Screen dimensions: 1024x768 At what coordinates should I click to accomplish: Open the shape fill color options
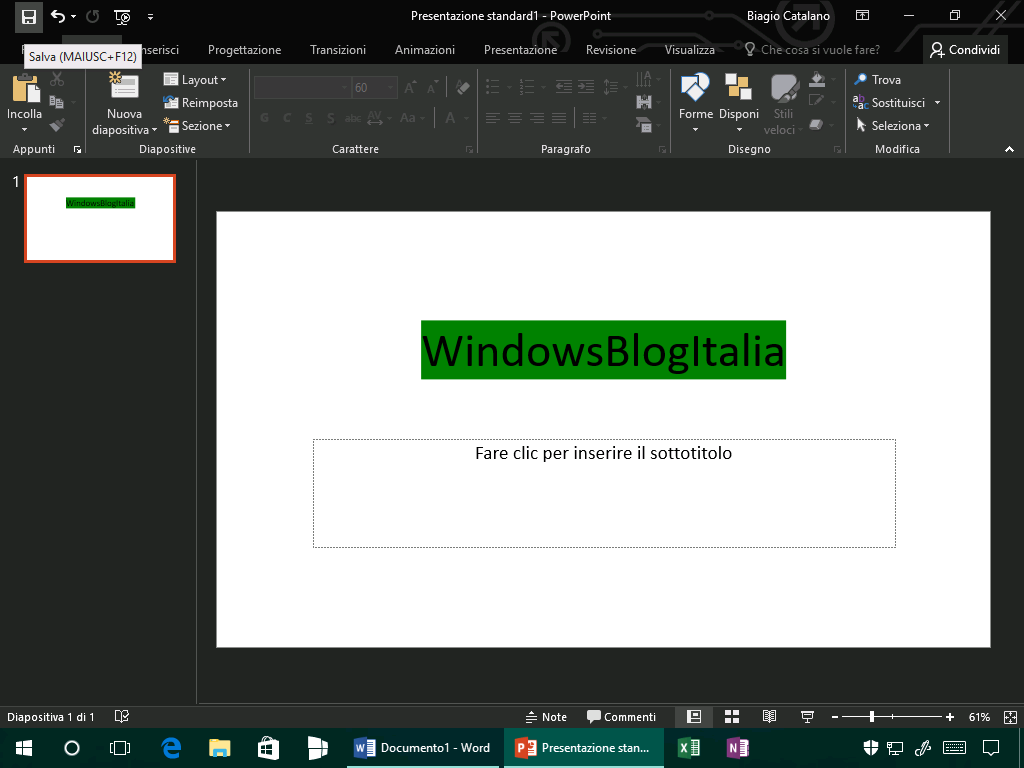(x=816, y=78)
